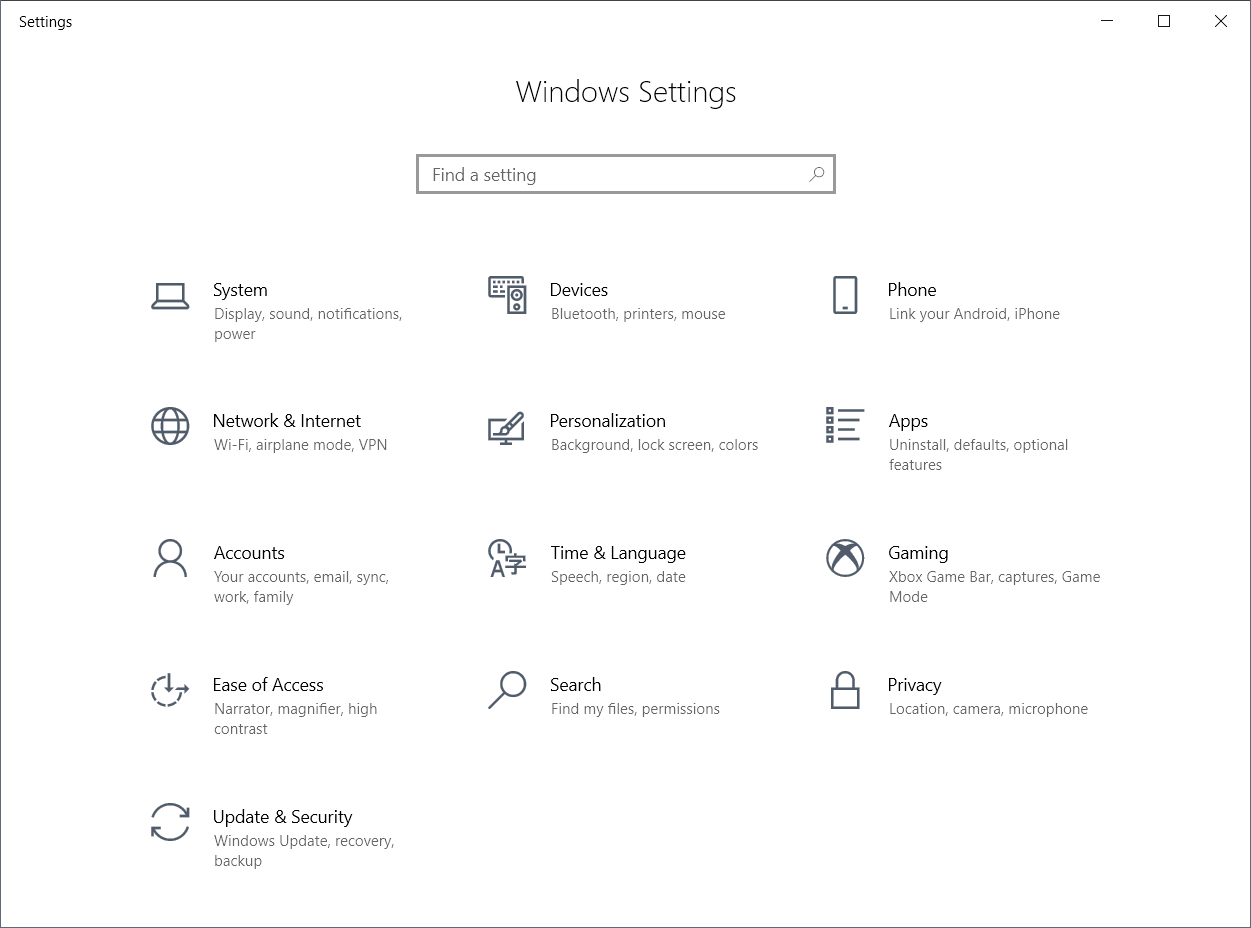Open the Update & Security title
The image size is (1251, 928).
(x=283, y=817)
